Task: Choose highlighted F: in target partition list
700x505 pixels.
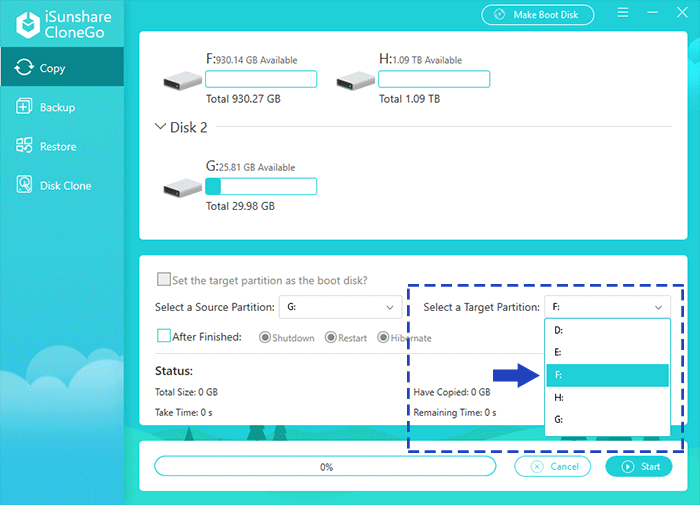Action: coord(607,375)
